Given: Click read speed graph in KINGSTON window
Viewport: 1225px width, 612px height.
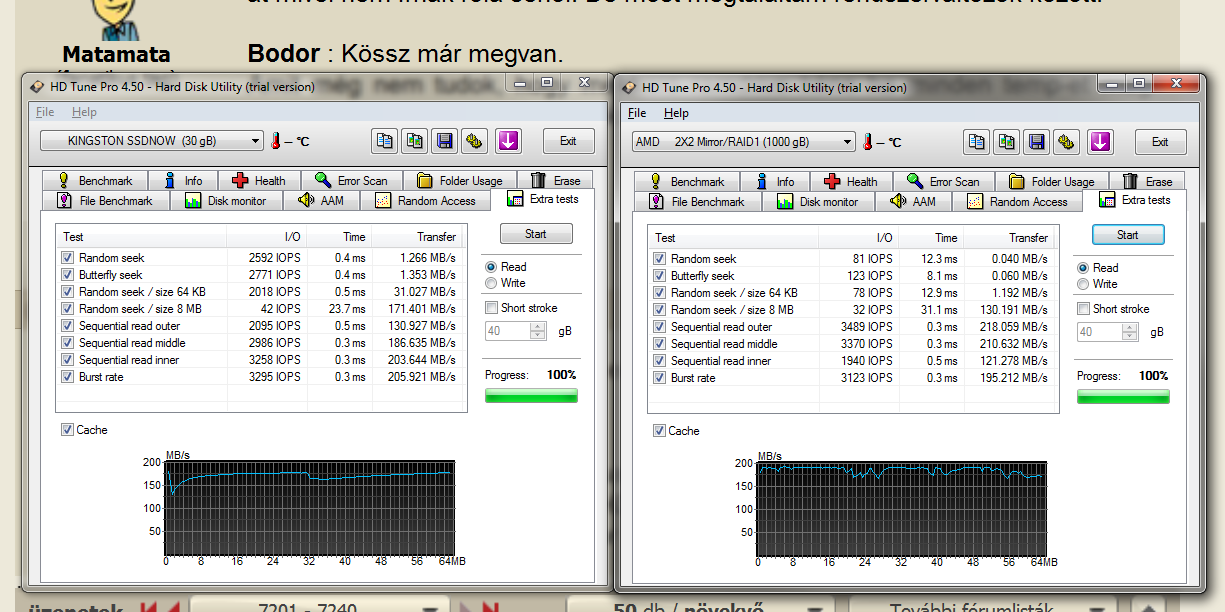Looking at the screenshot, I should tap(309, 507).
